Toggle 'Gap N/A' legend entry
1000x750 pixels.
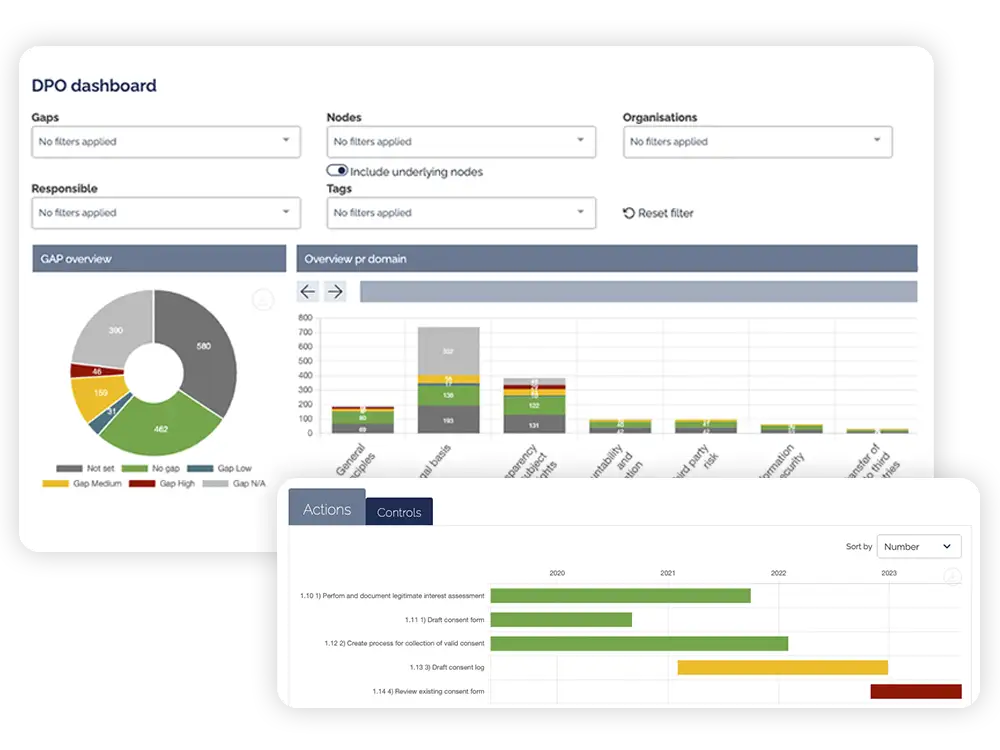[x=234, y=483]
